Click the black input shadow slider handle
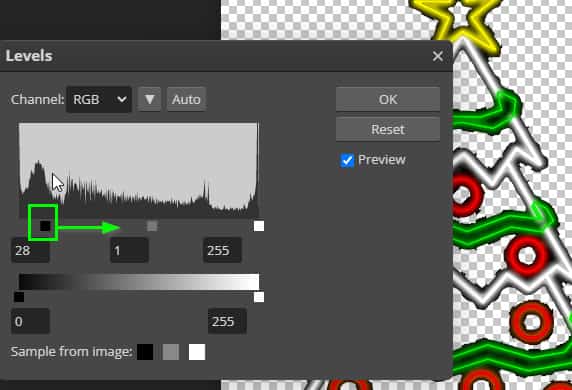572x390 pixels. (x=45, y=226)
